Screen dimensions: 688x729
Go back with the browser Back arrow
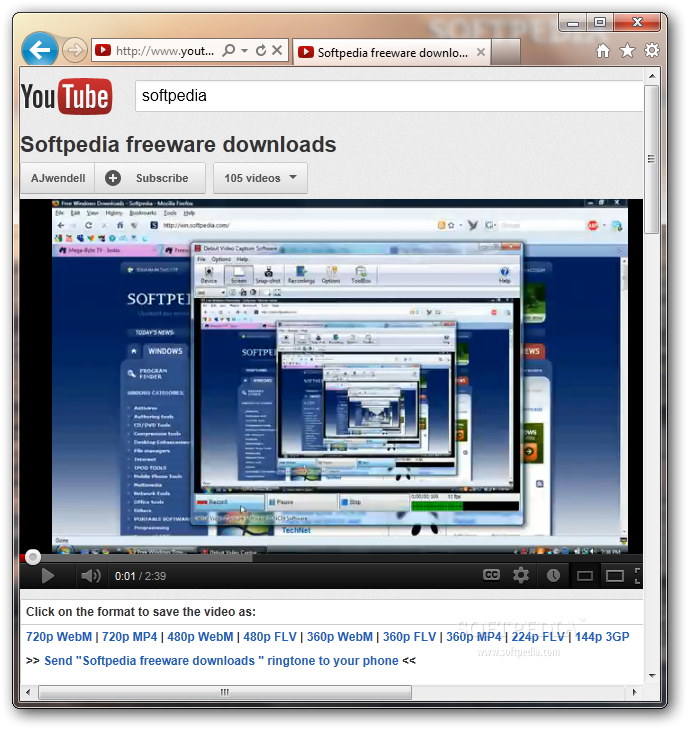coord(40,49)
